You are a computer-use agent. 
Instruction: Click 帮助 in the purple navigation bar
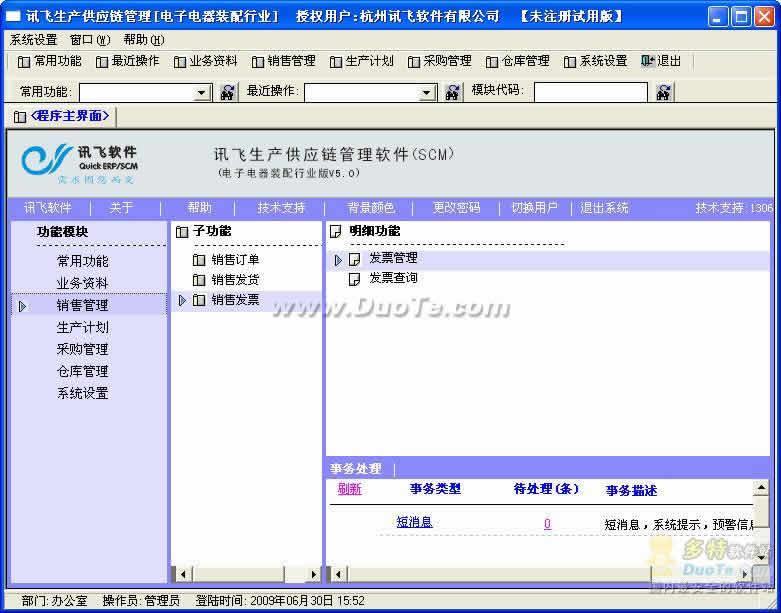click(200, 208)
